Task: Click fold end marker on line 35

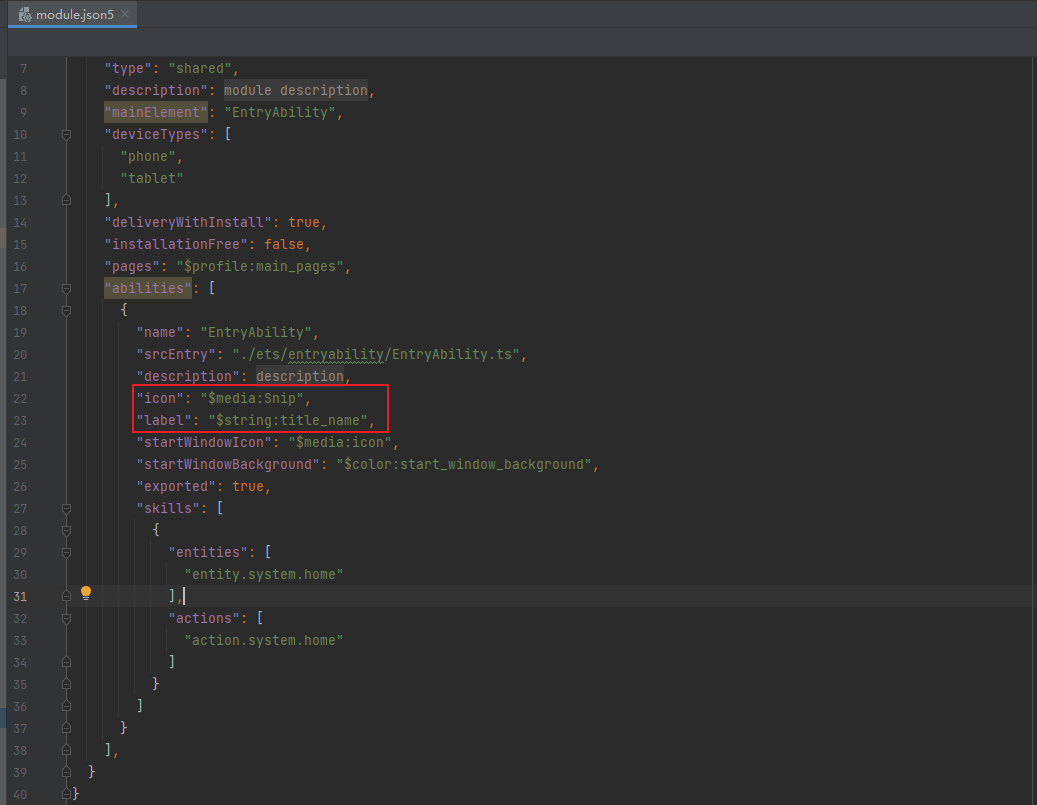Action: click(66, 684)
